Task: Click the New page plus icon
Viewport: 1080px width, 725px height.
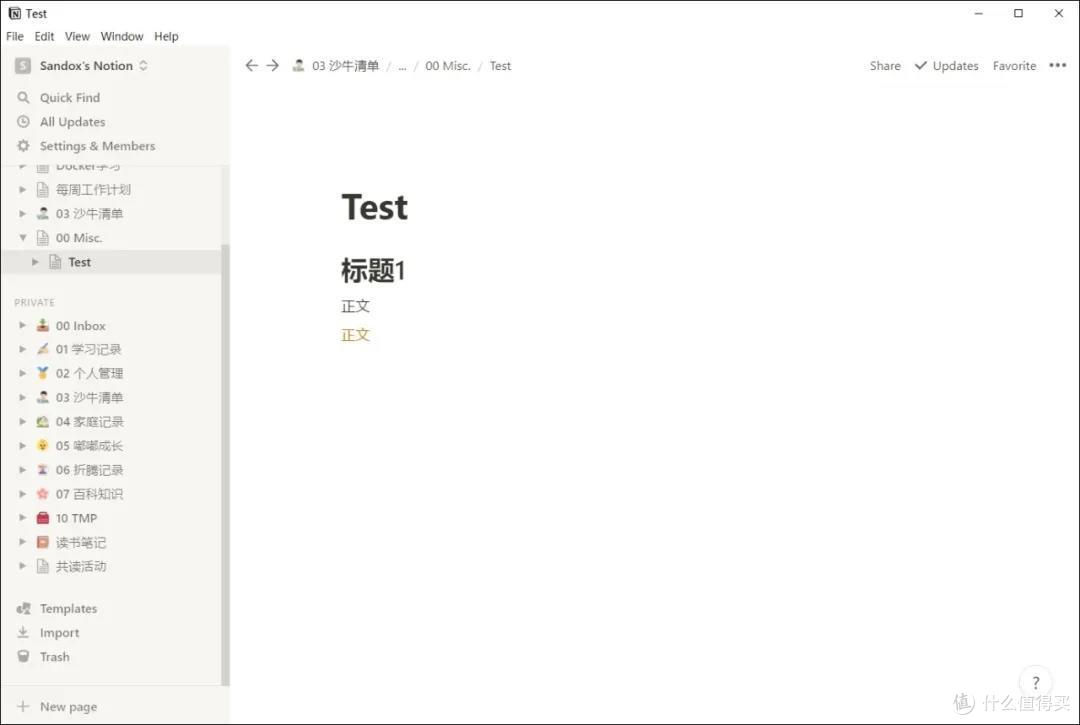Action: 24,706
